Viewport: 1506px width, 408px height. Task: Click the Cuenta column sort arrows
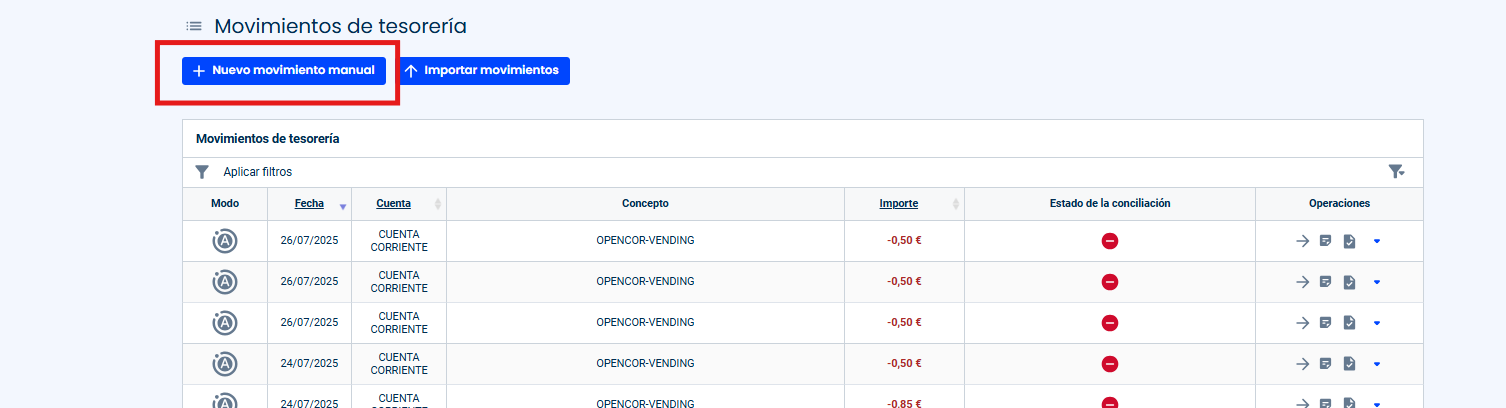pos(438,204)
